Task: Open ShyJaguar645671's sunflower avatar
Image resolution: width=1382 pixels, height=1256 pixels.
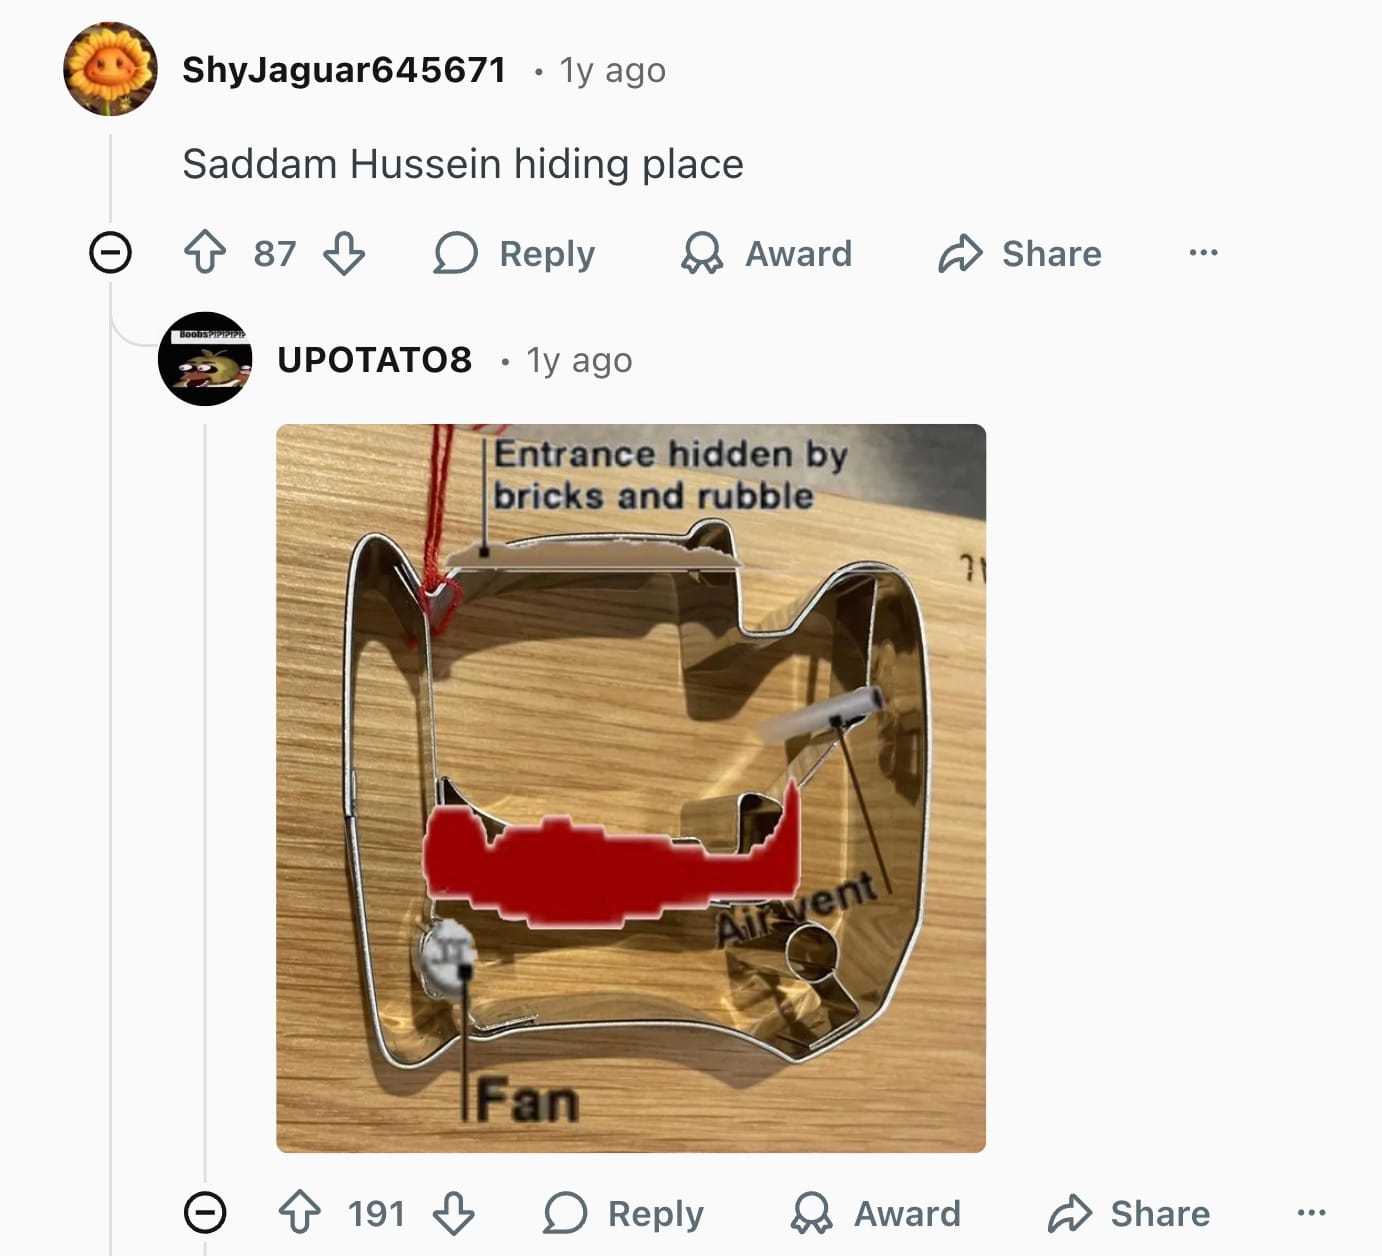Action: [110, 69]
